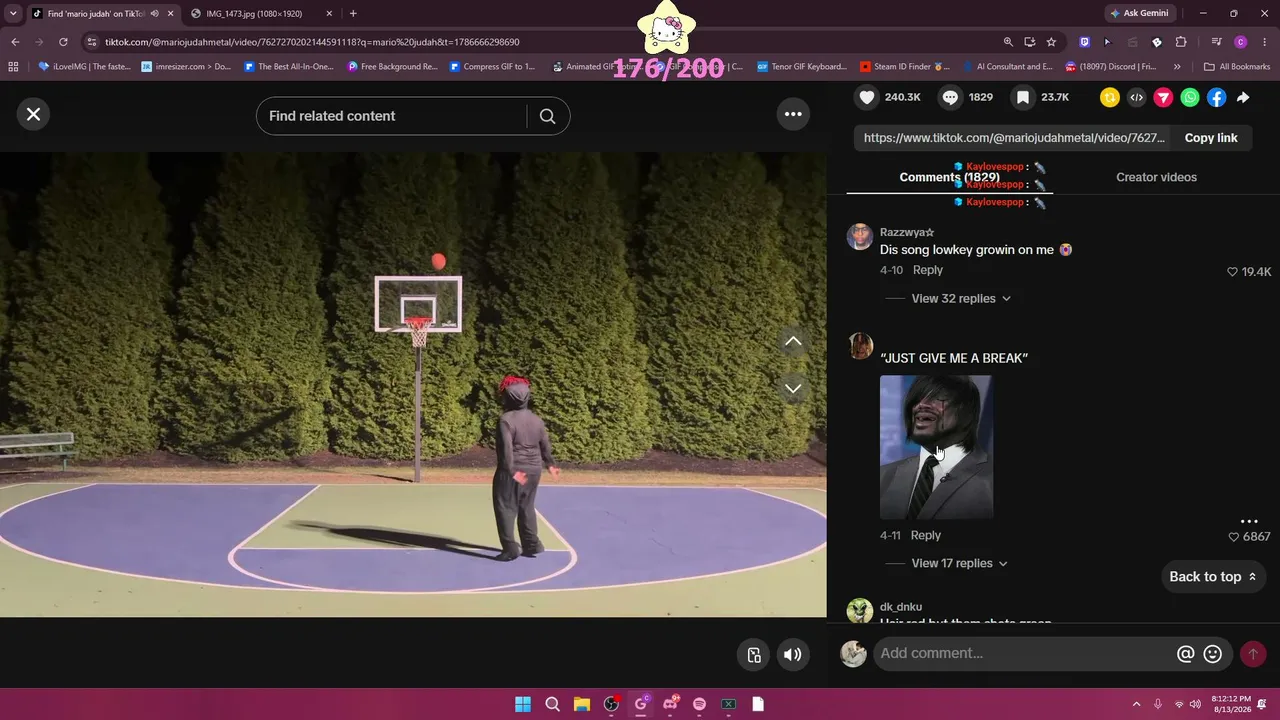Open the emoji picker in the comment box
Image resolution: width=1280 pixels, height=720 pixels.
tap(1213, 654)
